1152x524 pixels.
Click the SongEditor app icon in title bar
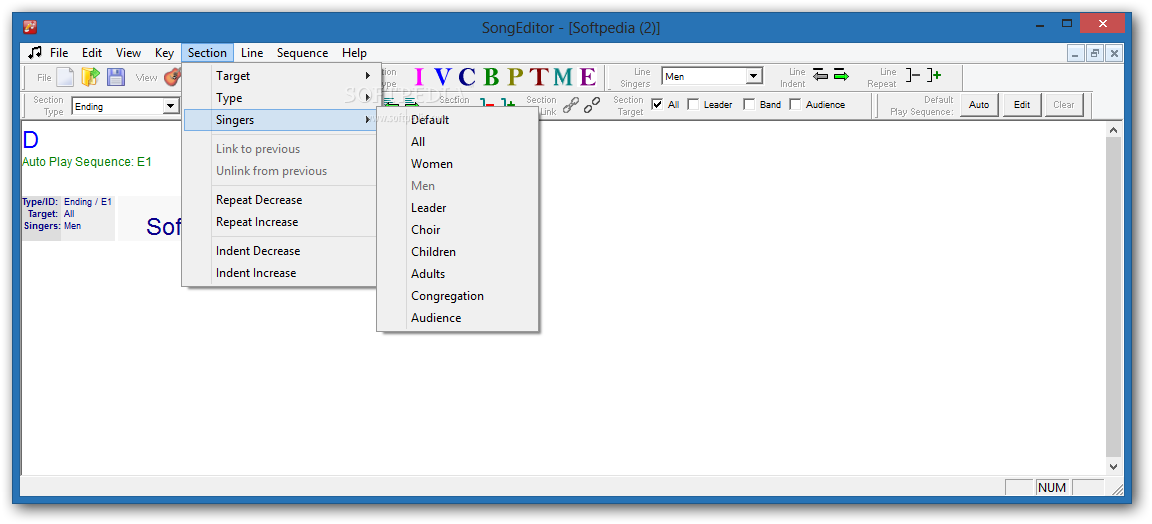pos(30,28)
